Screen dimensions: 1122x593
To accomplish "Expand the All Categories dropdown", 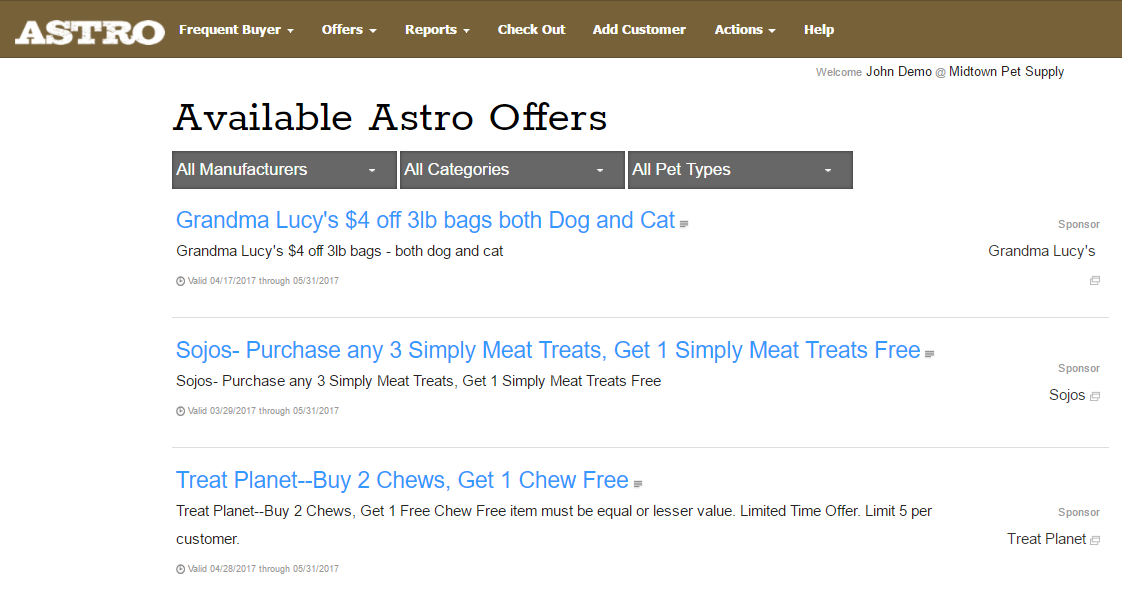I will [512, 170].
